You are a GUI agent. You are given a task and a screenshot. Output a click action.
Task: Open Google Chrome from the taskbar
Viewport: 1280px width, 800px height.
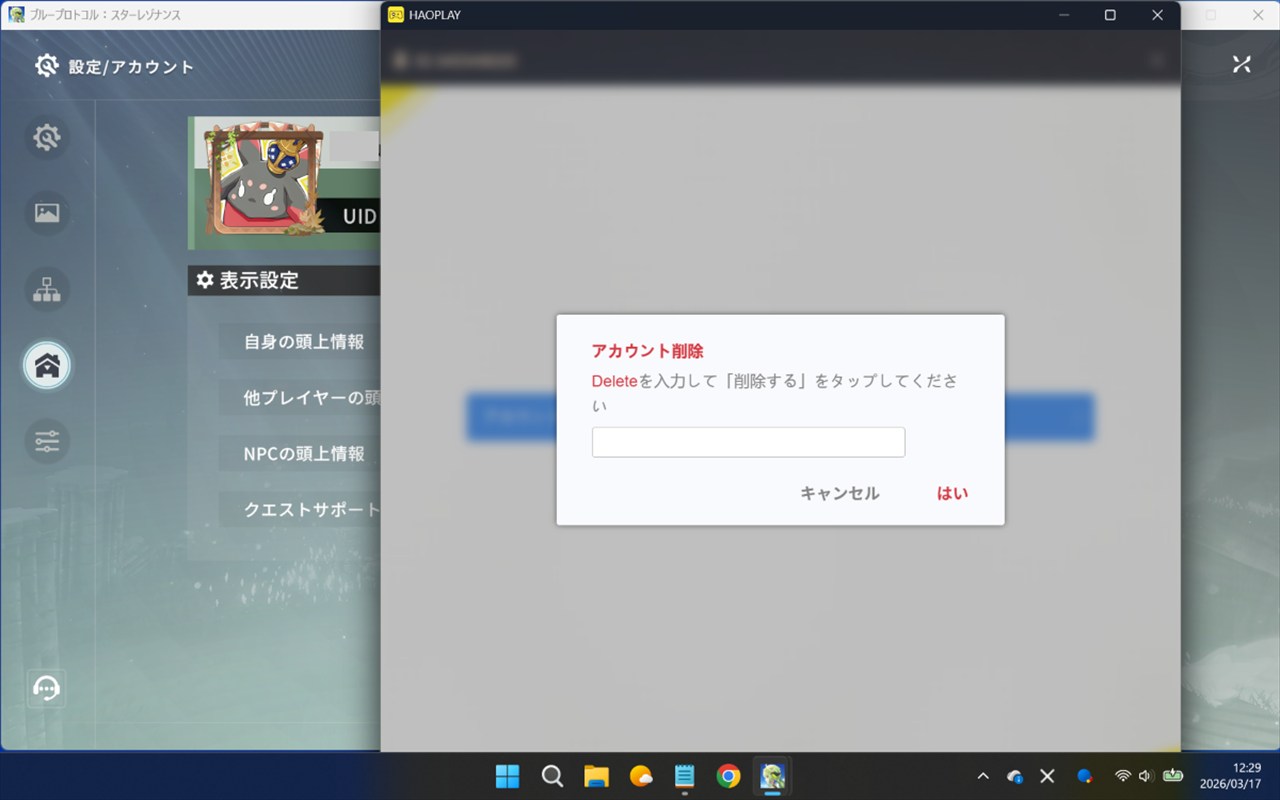[728, 776]
